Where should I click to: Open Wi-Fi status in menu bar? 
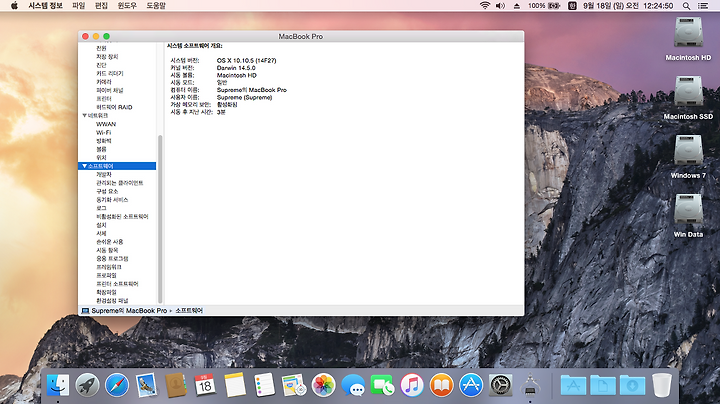click(x=485, y=6)
